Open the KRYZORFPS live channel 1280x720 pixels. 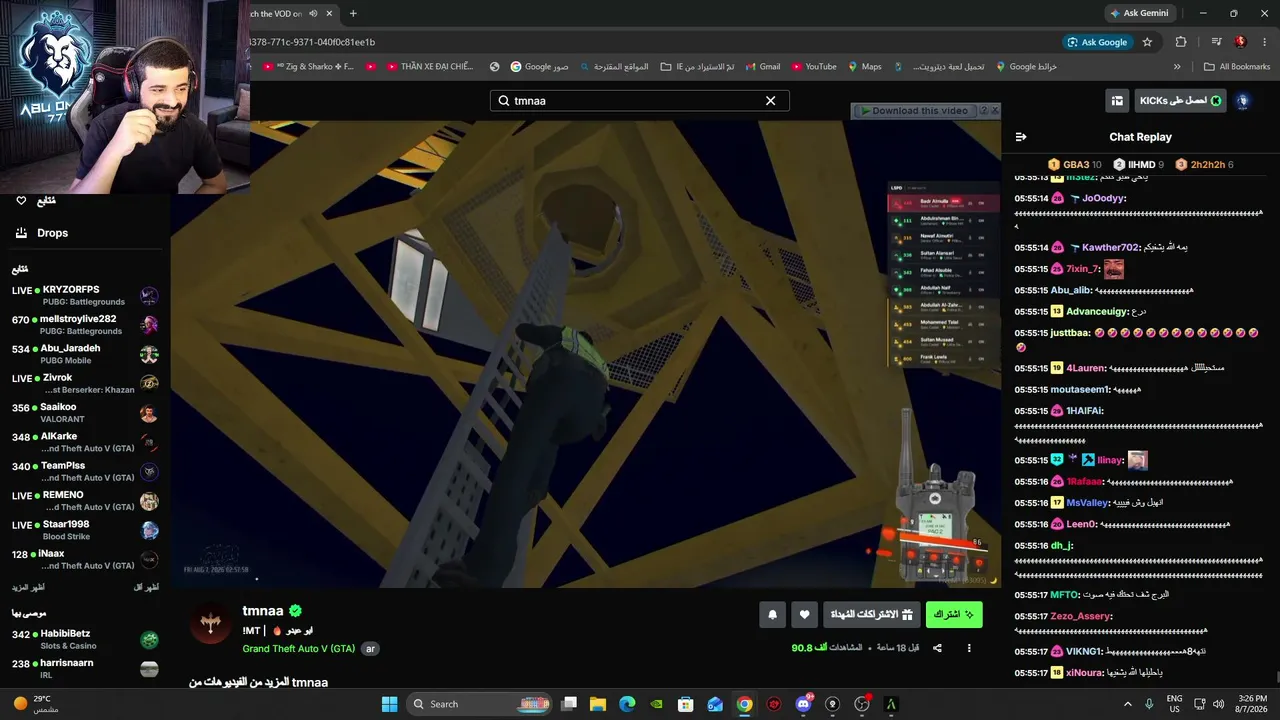[x=85, y=296]
